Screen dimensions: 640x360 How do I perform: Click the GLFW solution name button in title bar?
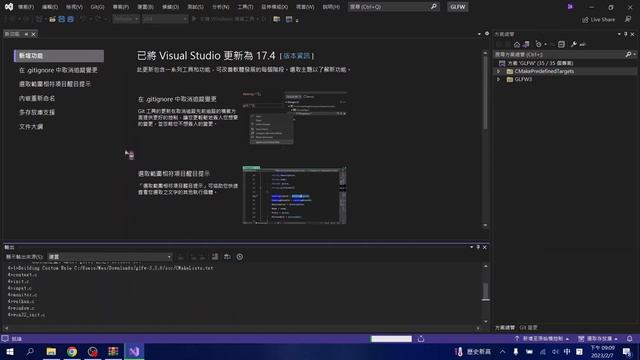point(458,7)
